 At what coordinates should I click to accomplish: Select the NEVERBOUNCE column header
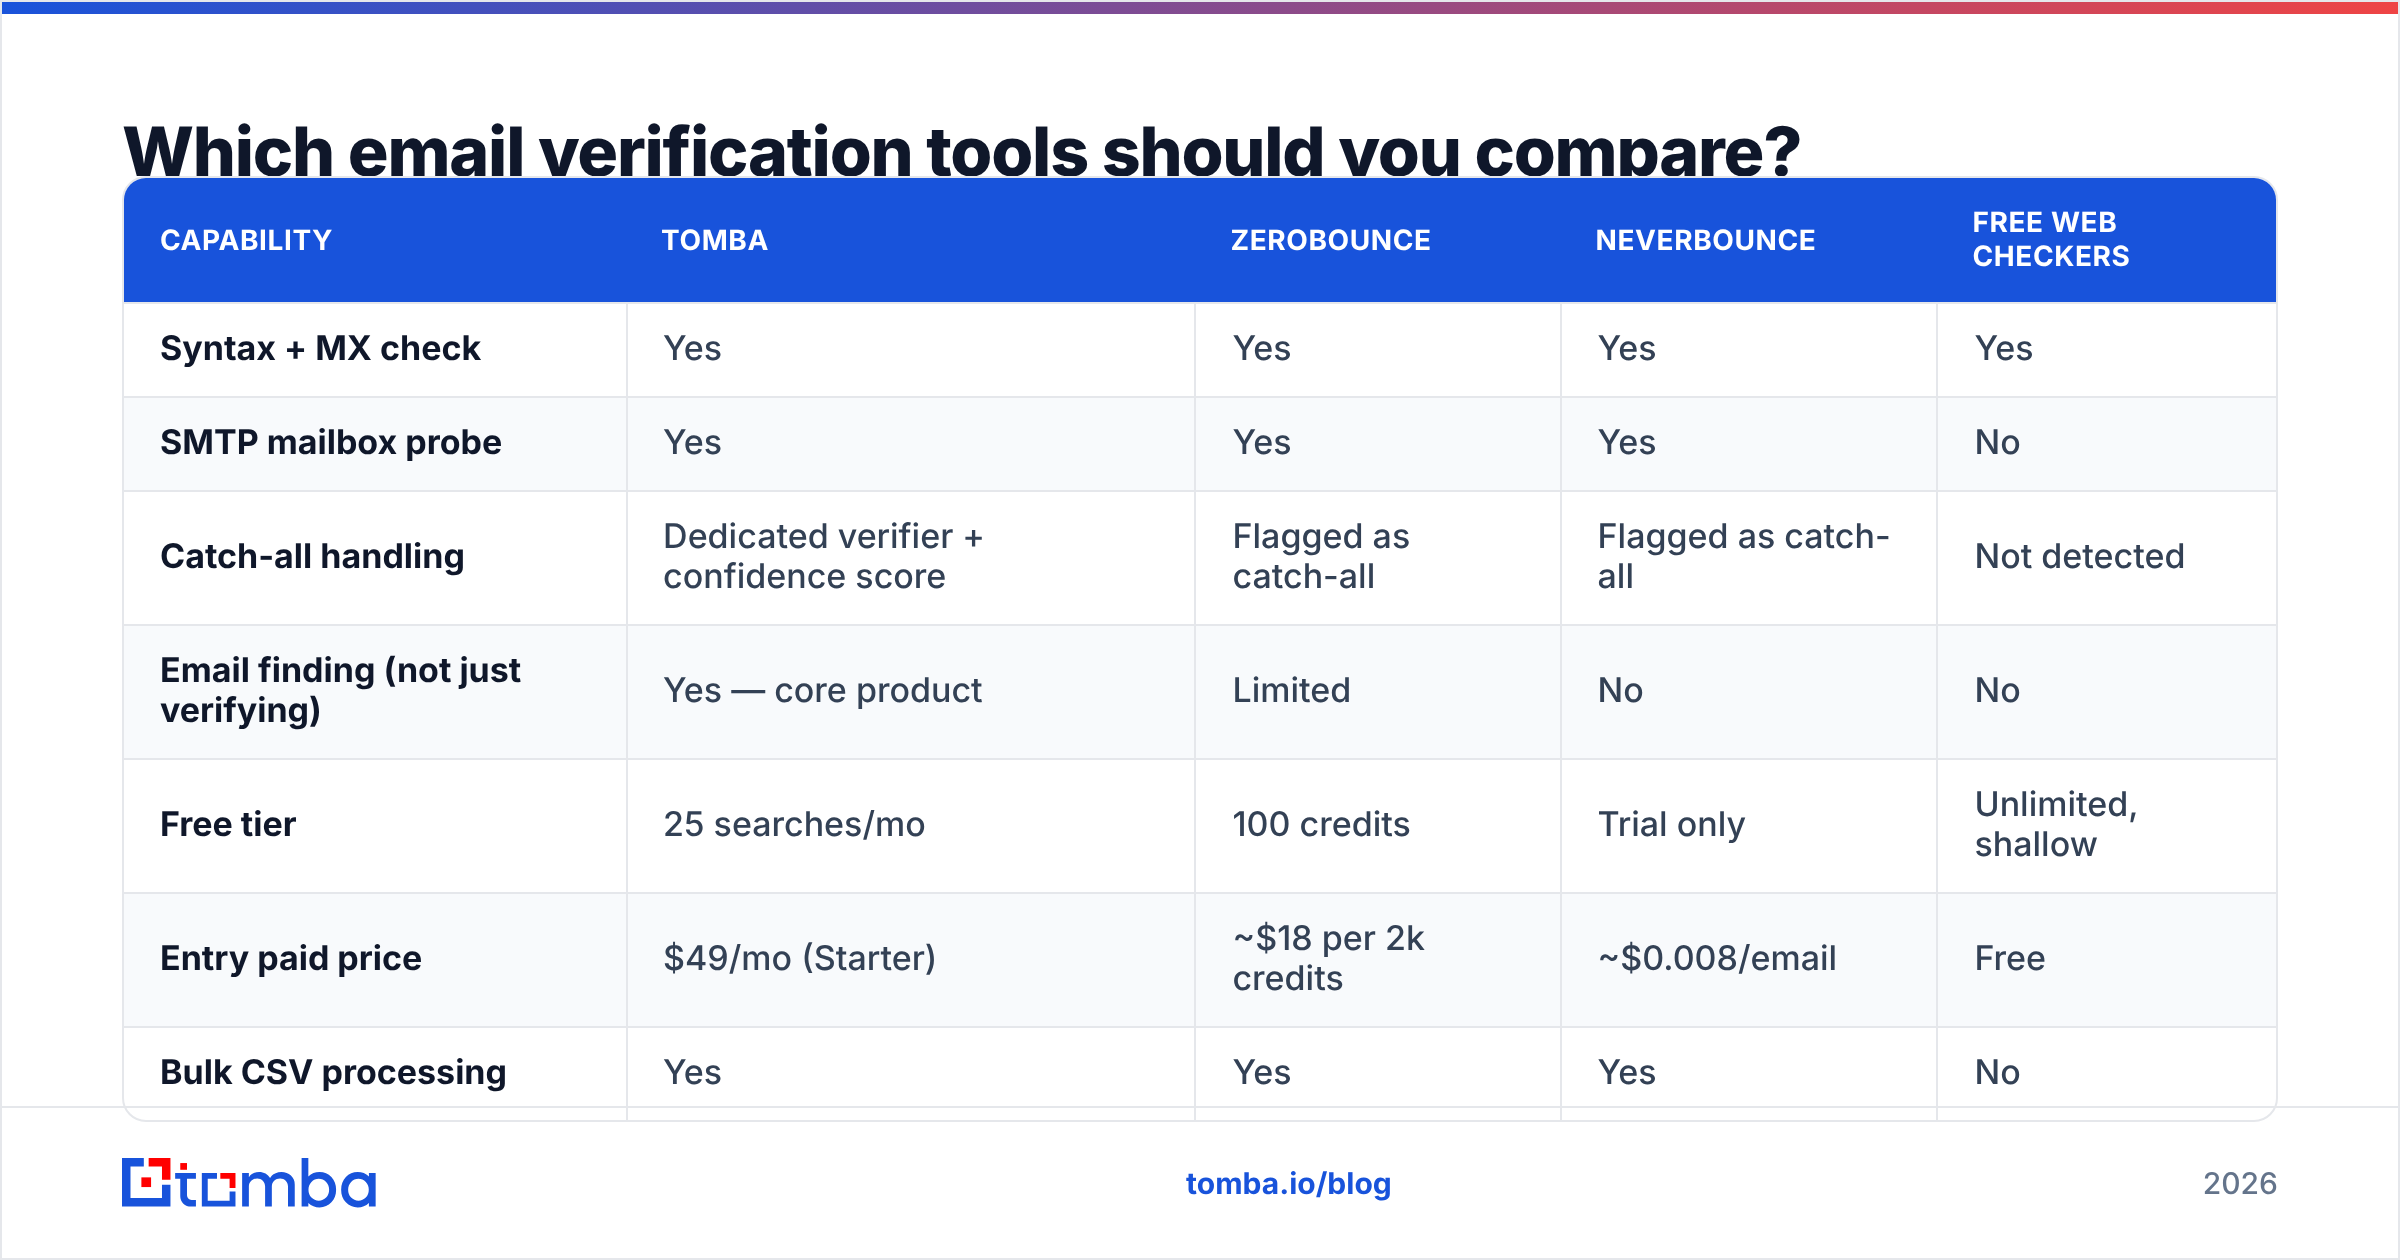click(1705, 240)
